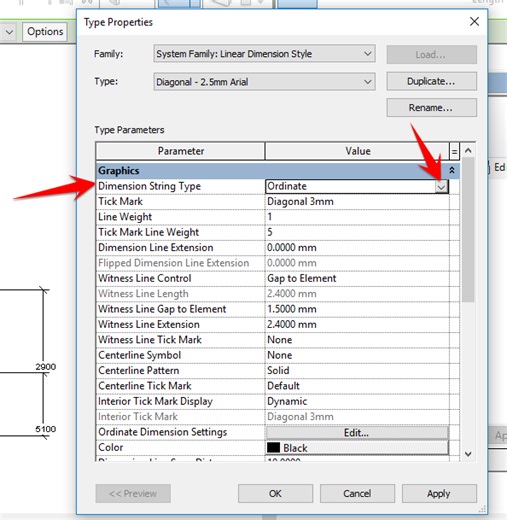Click the Value column header
Image resolution: width=507 pixels, height=520 pixels.
pyautogui.click(x=357, y=151)
